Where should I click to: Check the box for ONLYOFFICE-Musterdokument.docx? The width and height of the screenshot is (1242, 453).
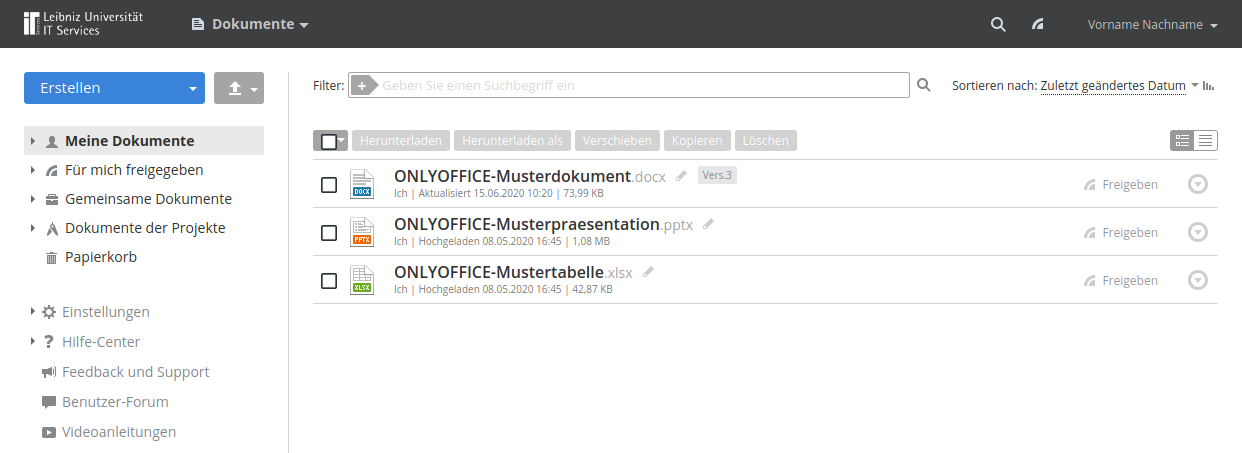(328, 185)
